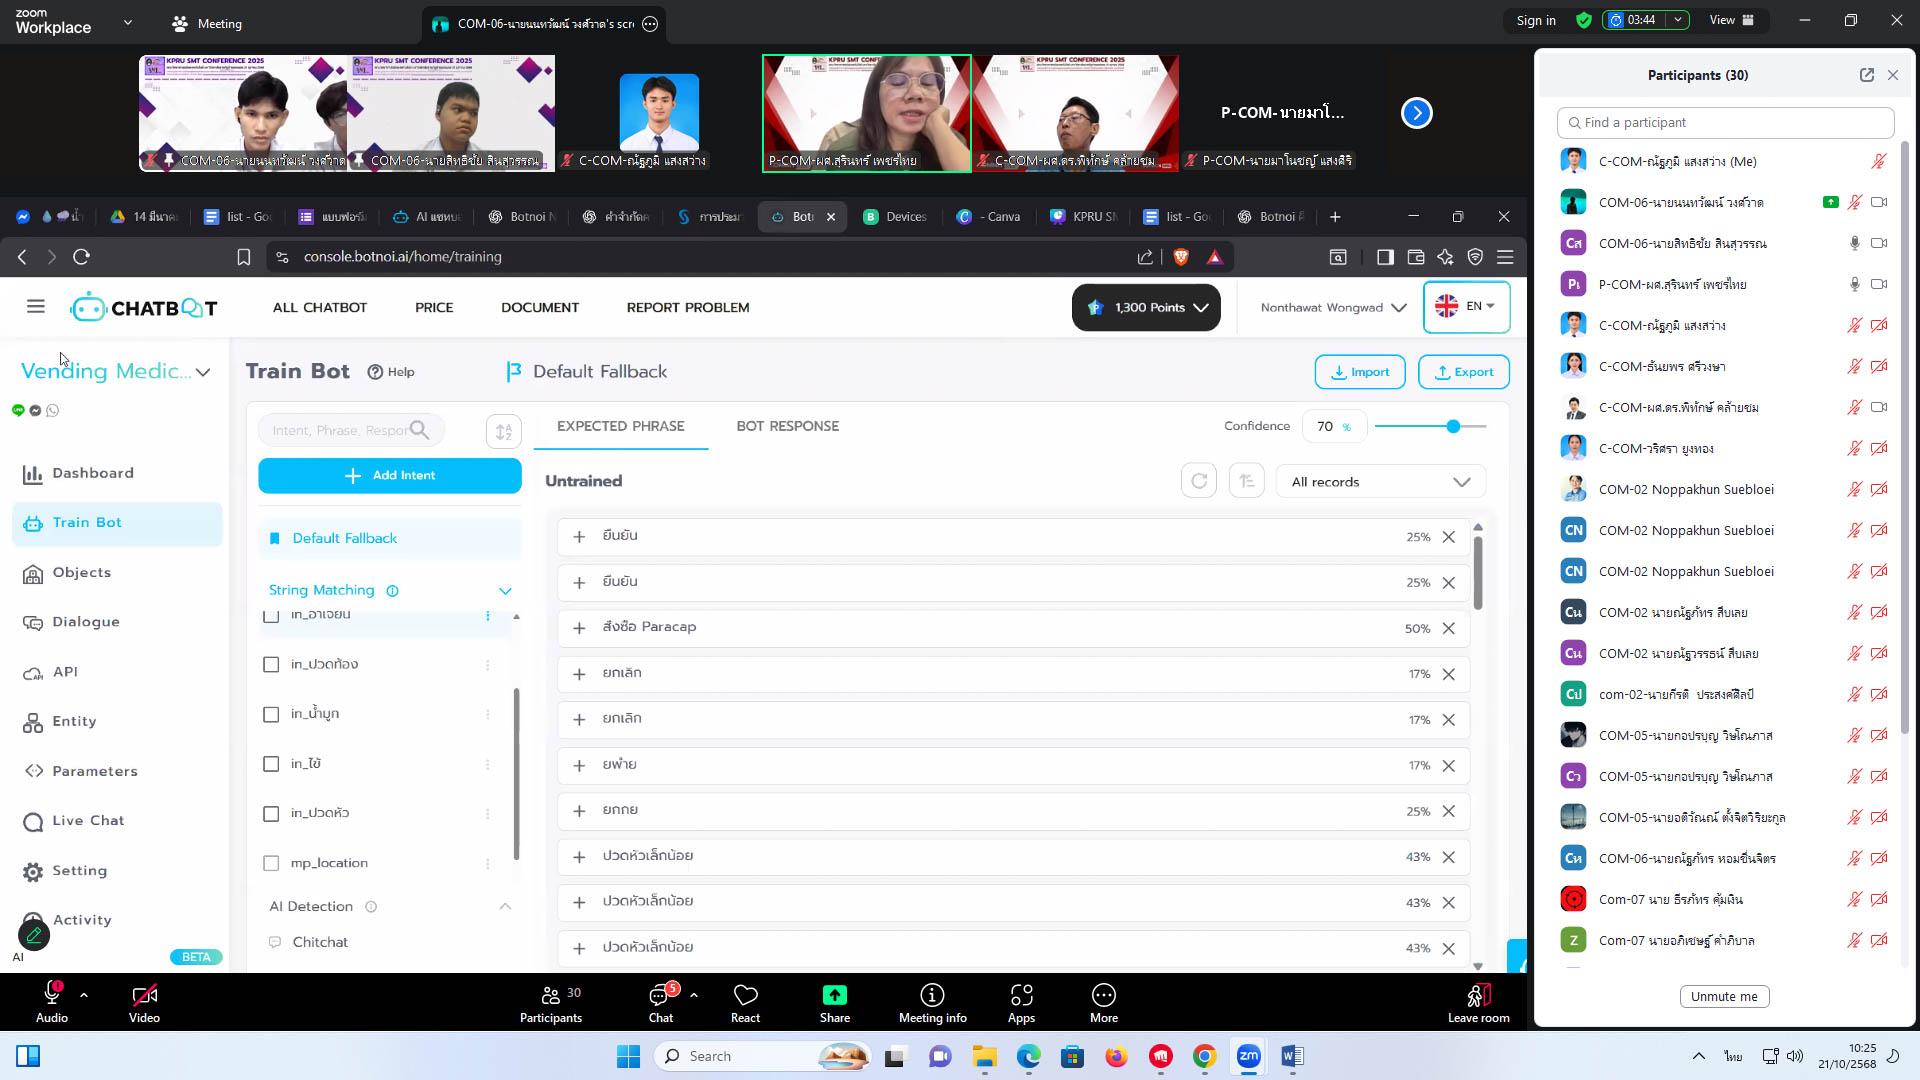Screen dimensions: 1920x1080
Task: Switch to the BOT RESPONSE tab
Action: click(787, 426)
